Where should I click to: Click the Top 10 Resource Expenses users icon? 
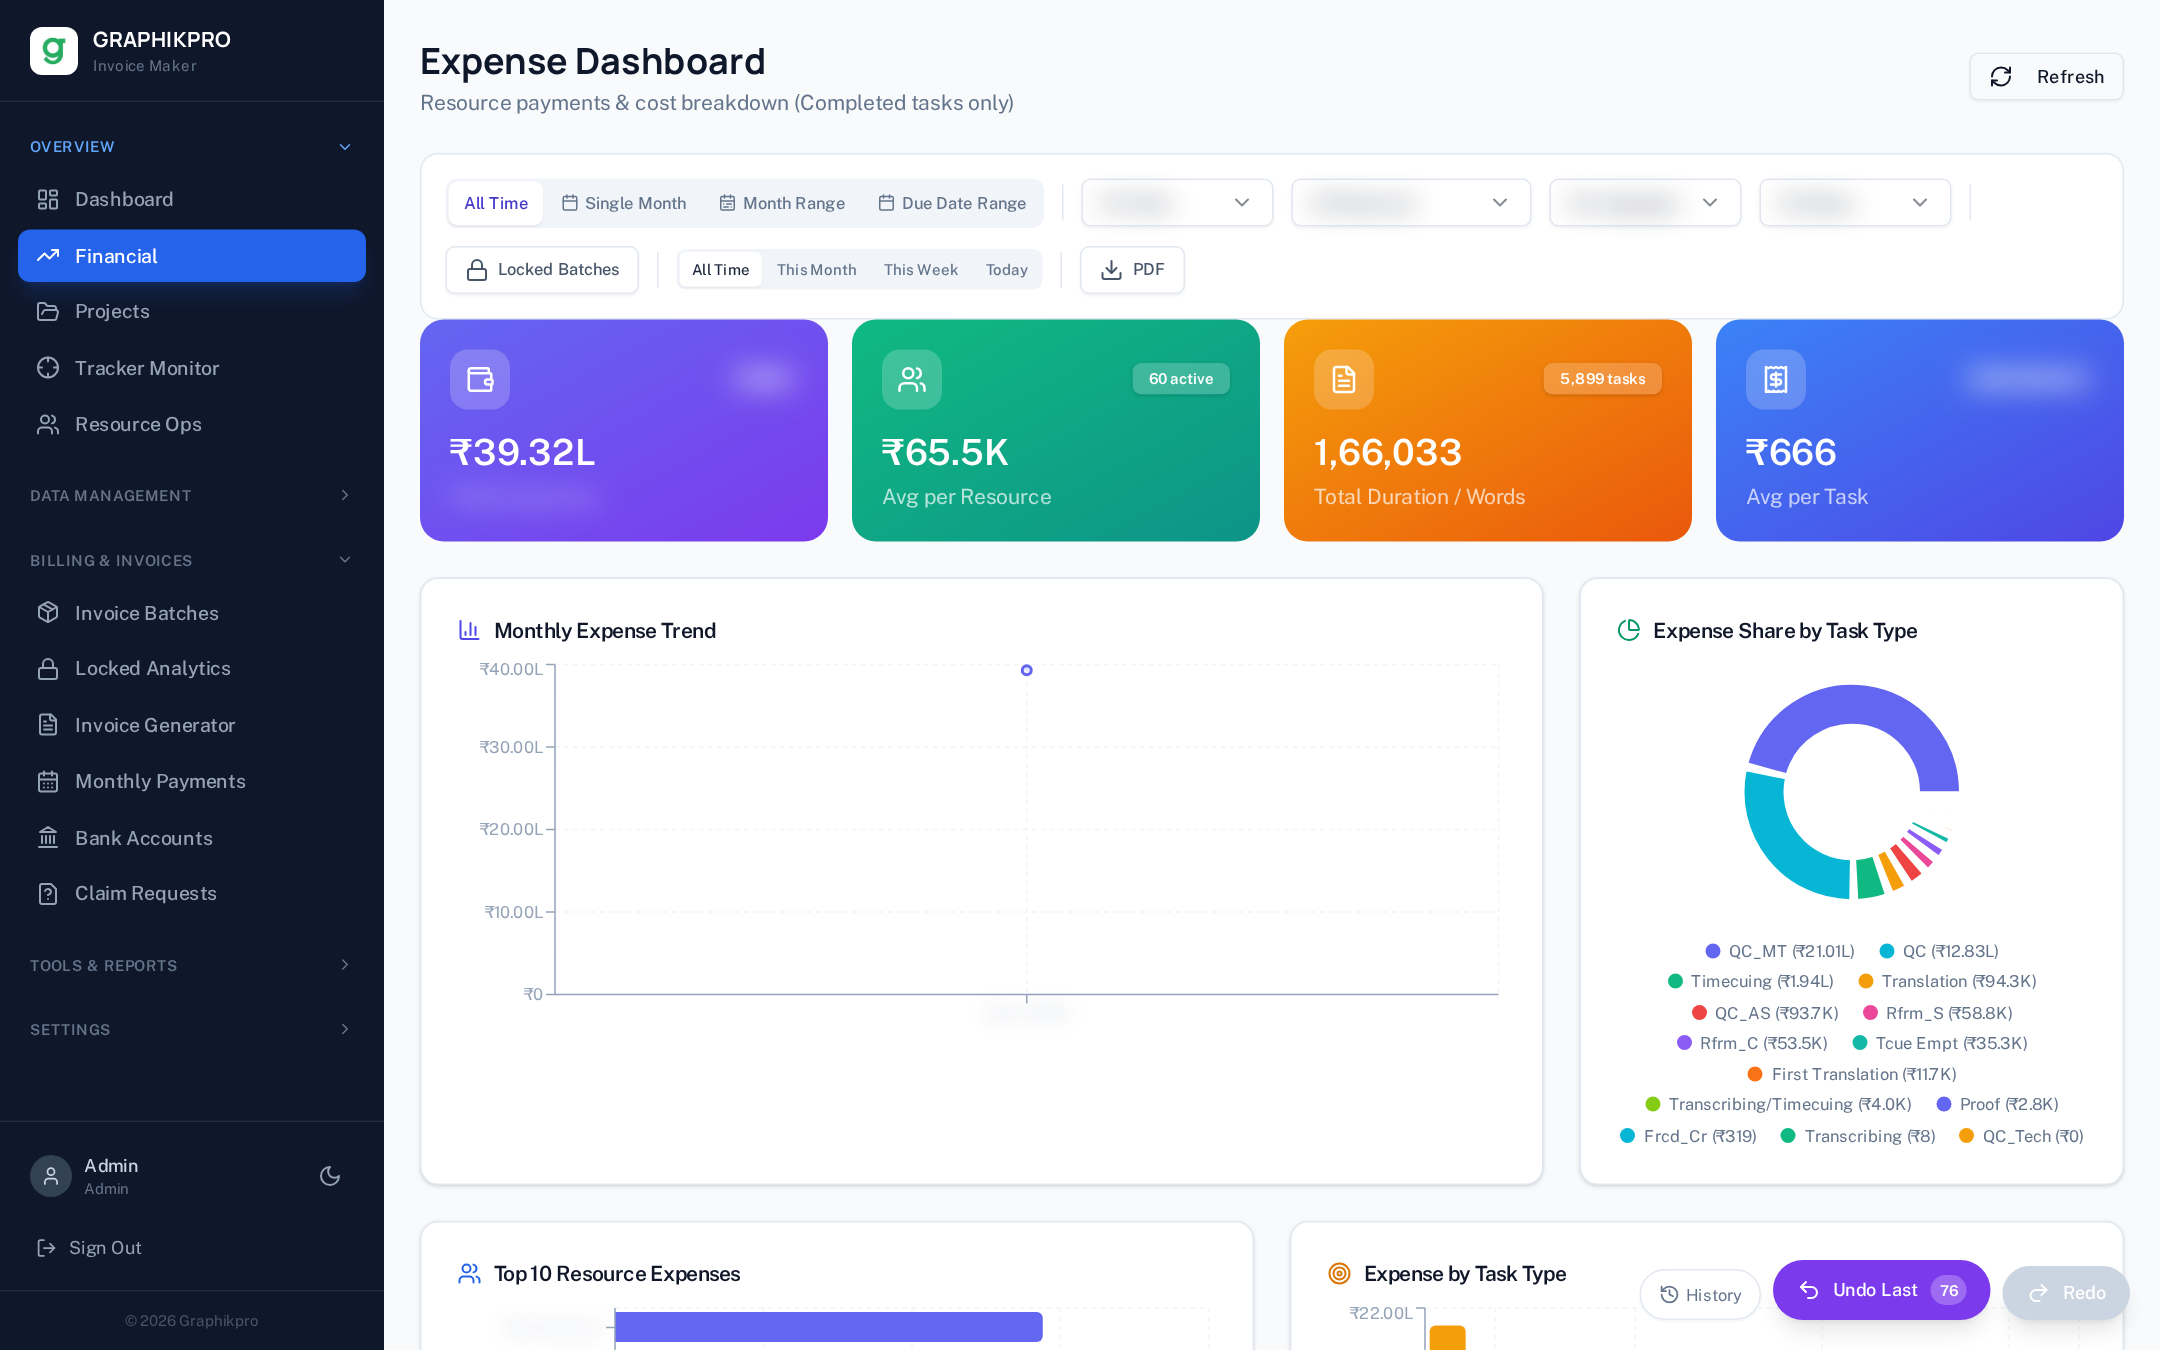(x=469, y=1273)
